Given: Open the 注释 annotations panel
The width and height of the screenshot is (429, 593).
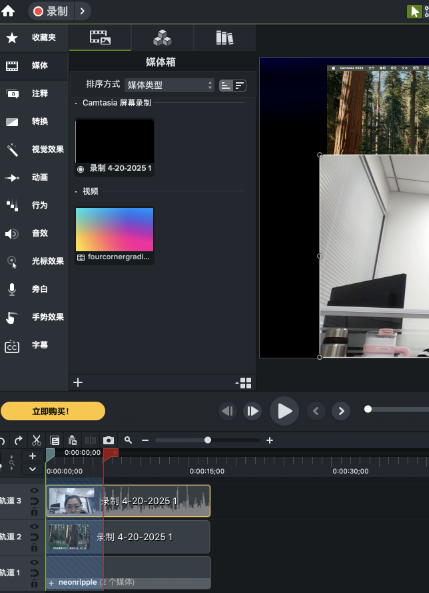Looking at the screenshot, I should coord(34,93).
